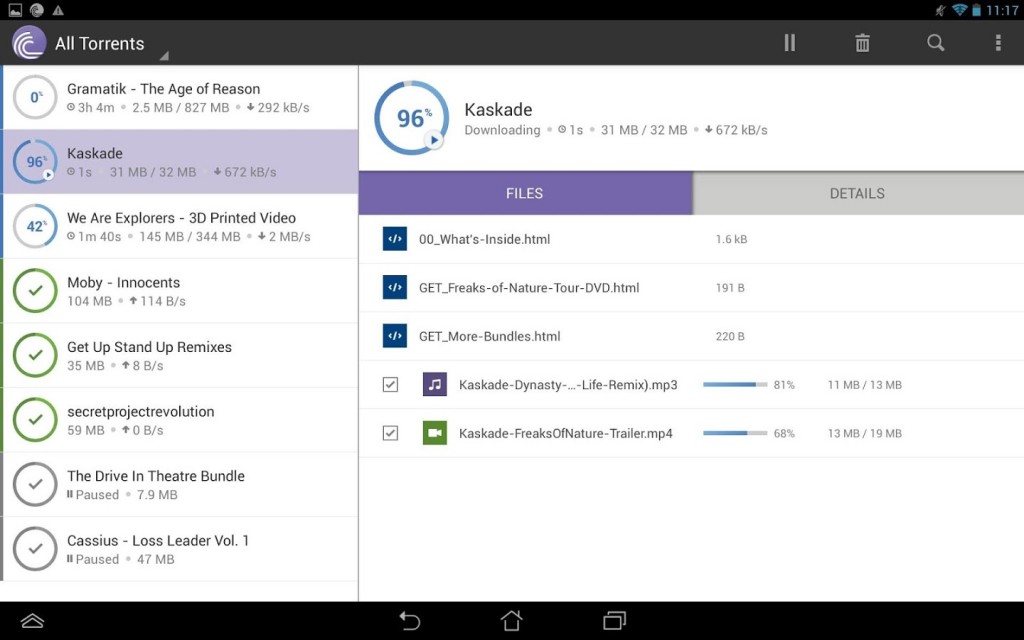Select the FILES tab
This screenshot has width=1024, height=640.
click(x=525, y=193)
